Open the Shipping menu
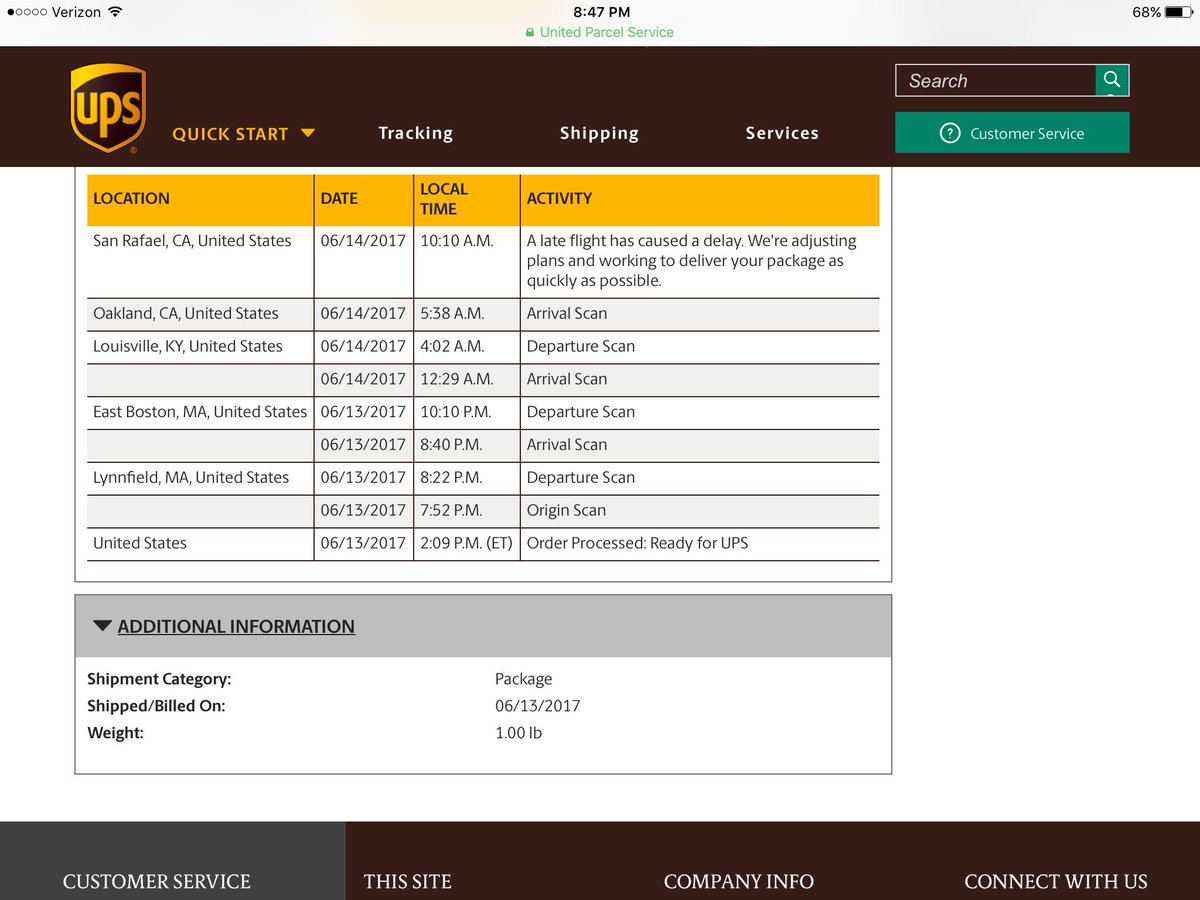Viewport: 1200px width, 900px height. pyautogui.click(x=599, y=133)
